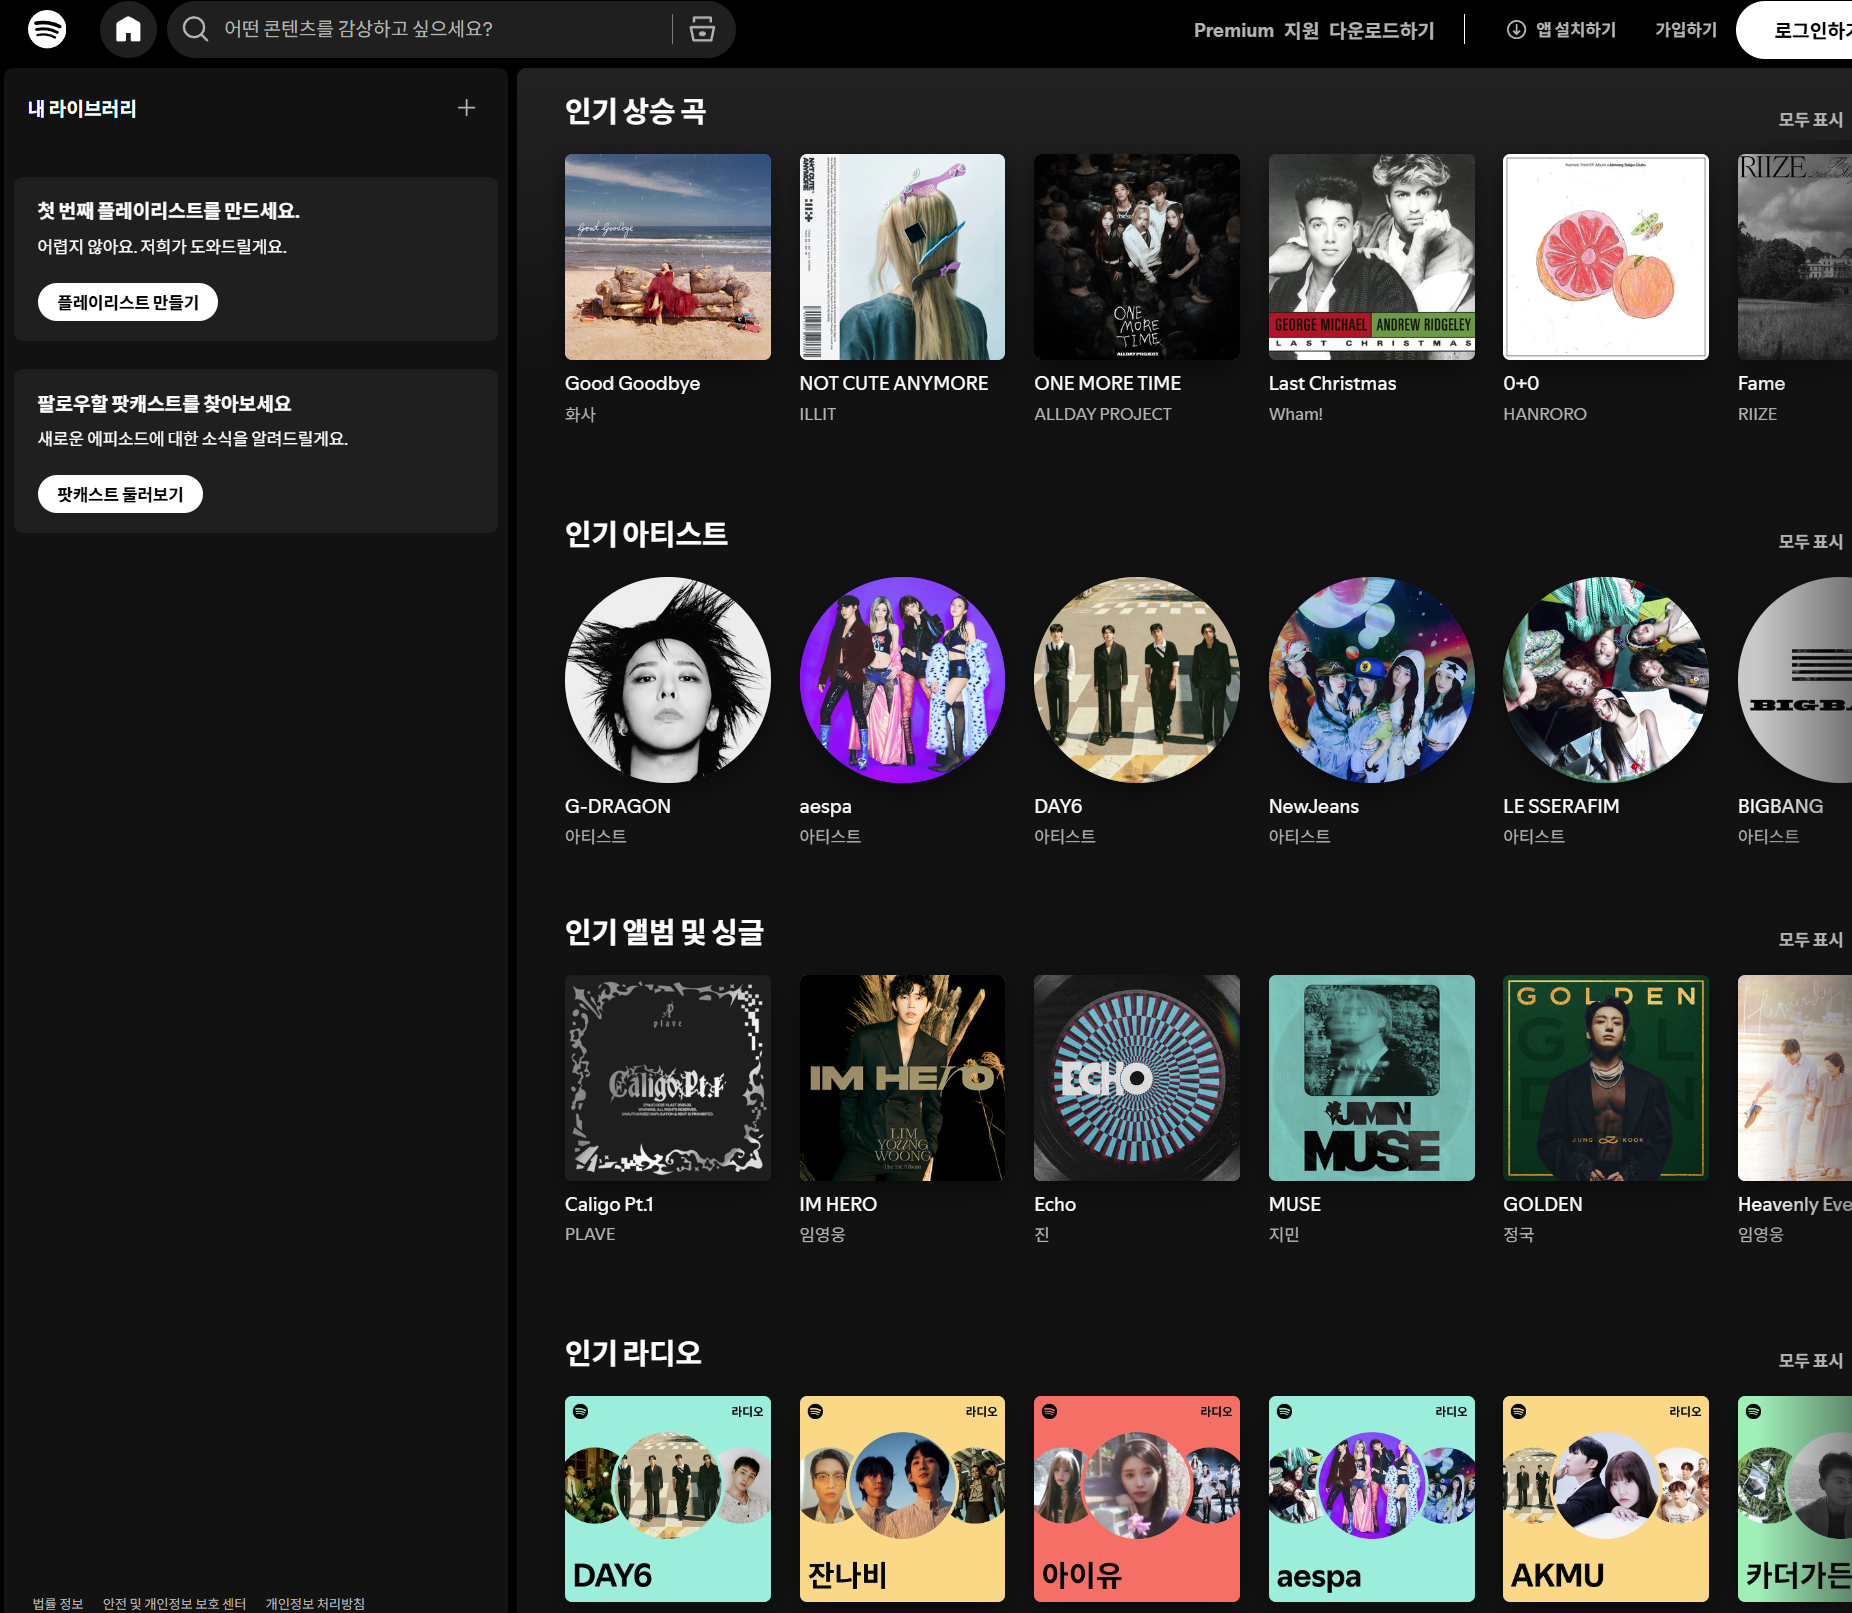Open MUSE album cover by 지민

[x=1372, y=1078]
